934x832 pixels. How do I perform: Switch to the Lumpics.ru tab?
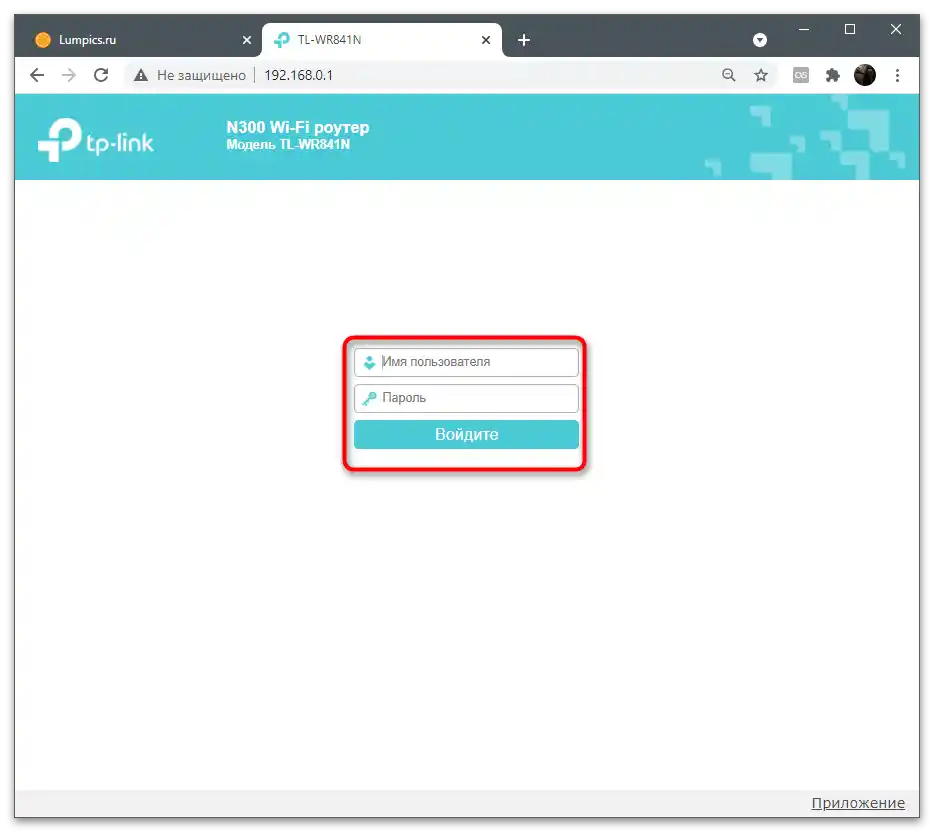tap(141, 40)
